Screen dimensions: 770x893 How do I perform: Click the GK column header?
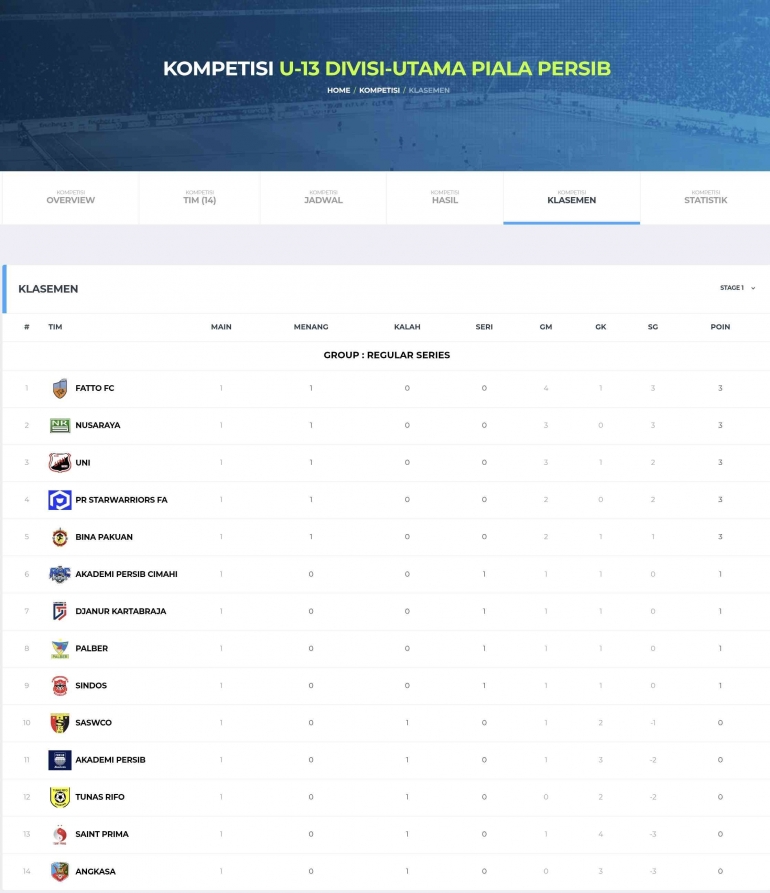click(x=601, y=327)
